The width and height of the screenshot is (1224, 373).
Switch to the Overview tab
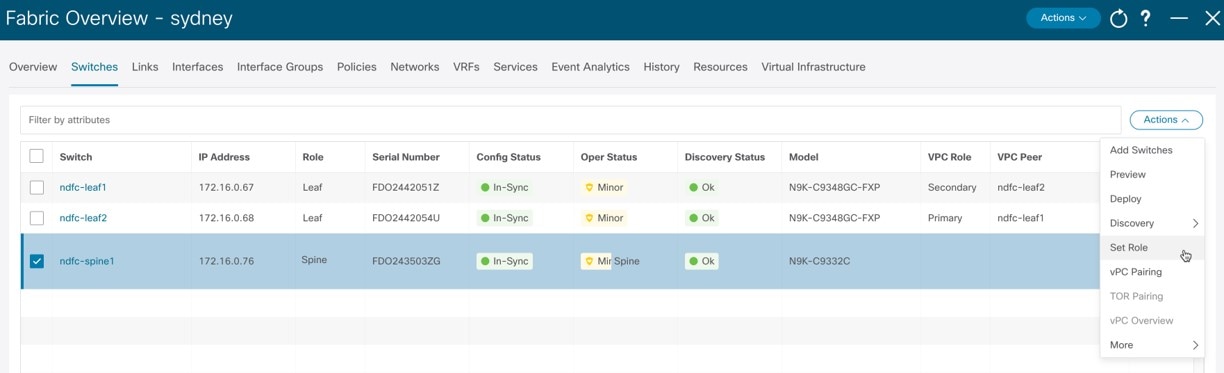(x=33, y=67)
